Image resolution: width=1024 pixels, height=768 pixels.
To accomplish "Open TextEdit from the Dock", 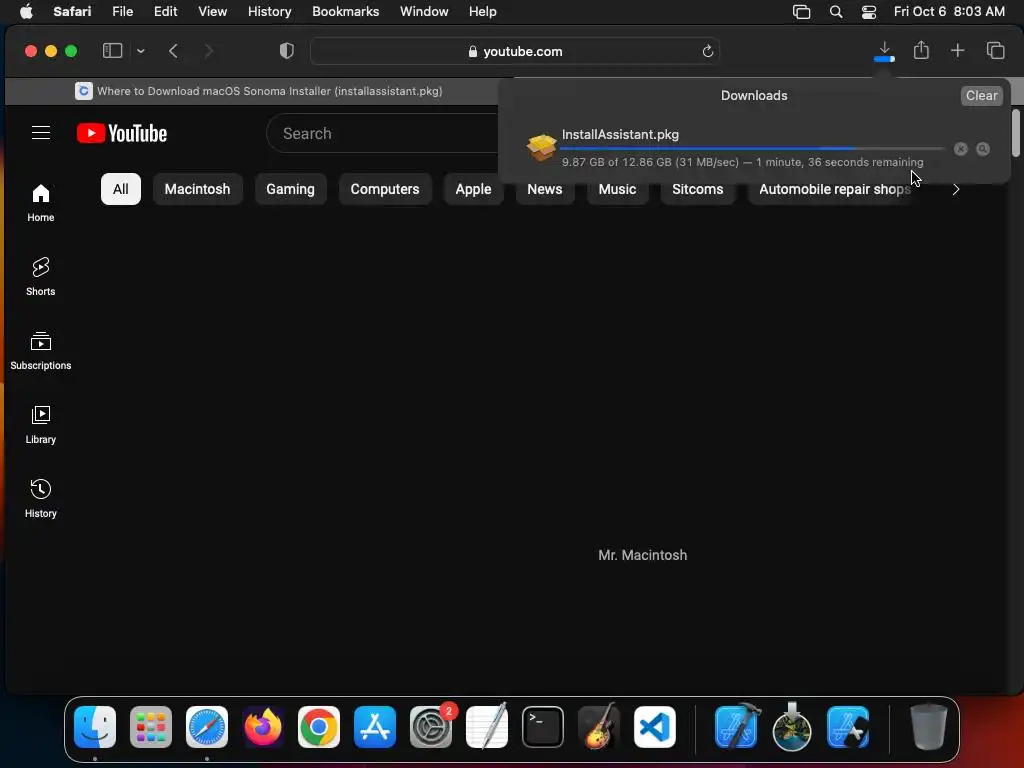I will click(487, 727).
